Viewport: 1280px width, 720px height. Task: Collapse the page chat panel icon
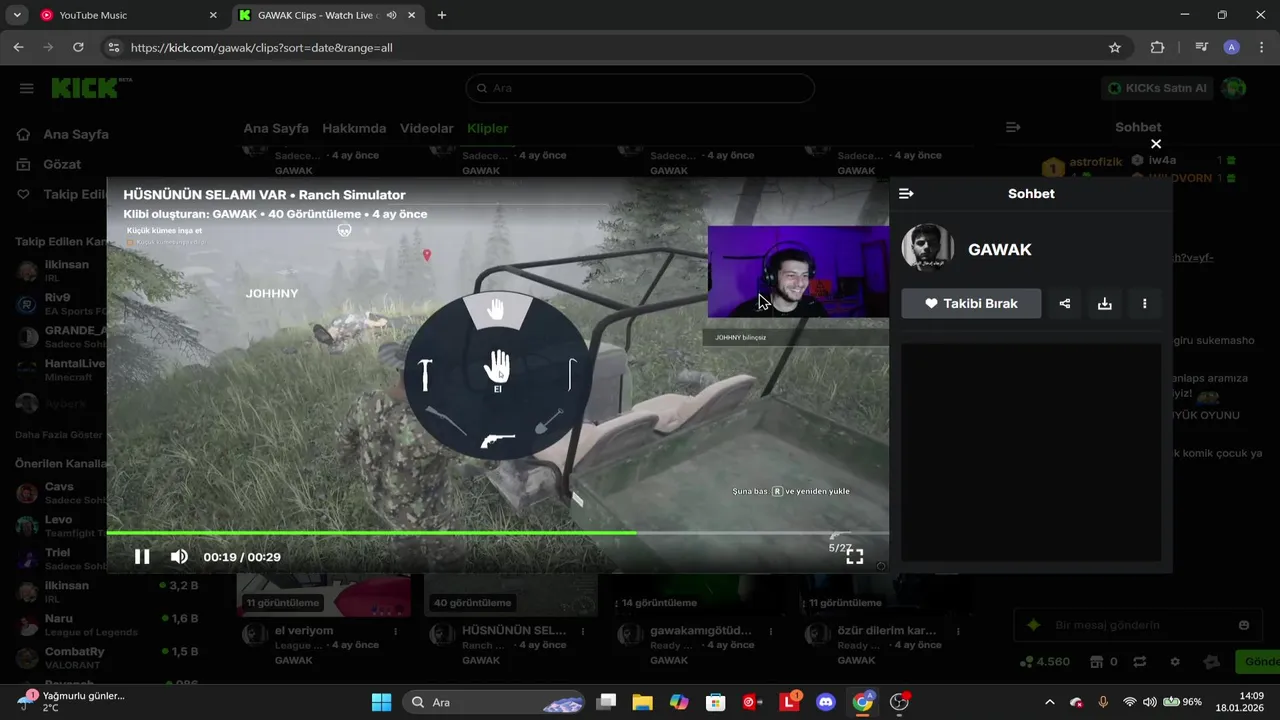click(1013, 127)
